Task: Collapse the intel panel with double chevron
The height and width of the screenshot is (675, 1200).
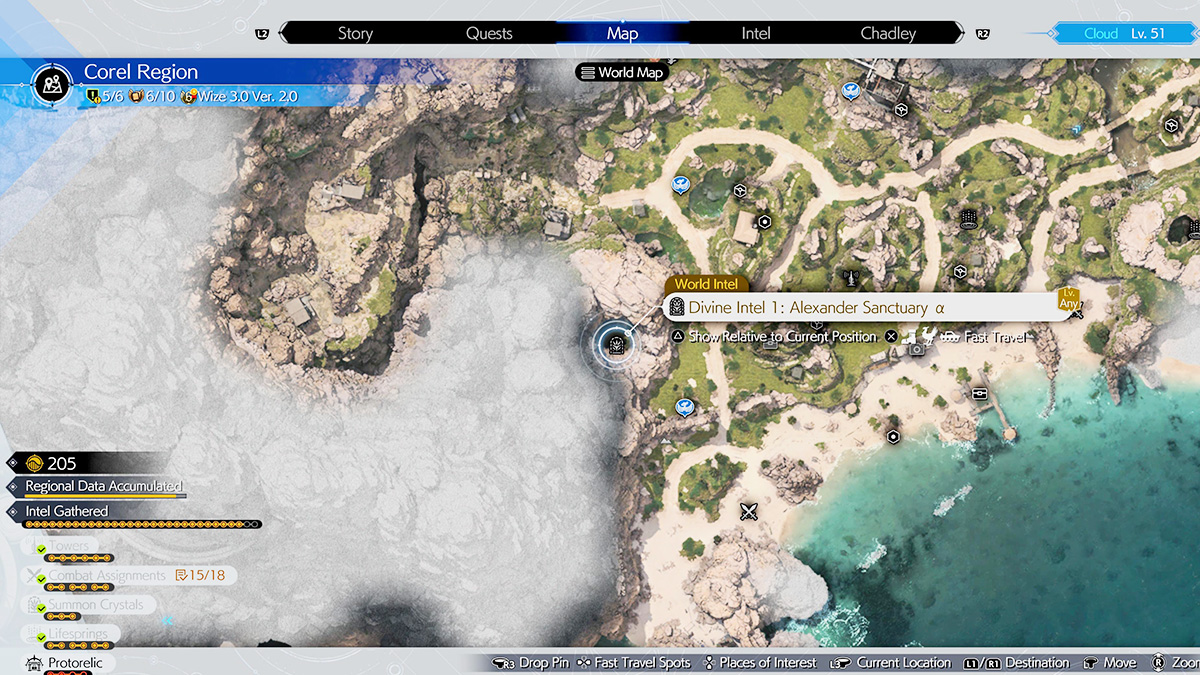Action: tap(168, 621)
